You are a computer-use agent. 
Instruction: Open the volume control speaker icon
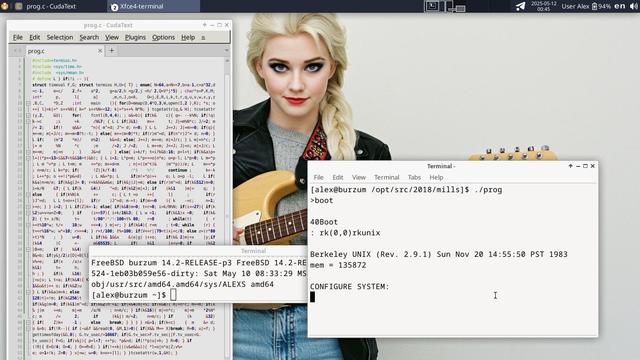[633, 6]
